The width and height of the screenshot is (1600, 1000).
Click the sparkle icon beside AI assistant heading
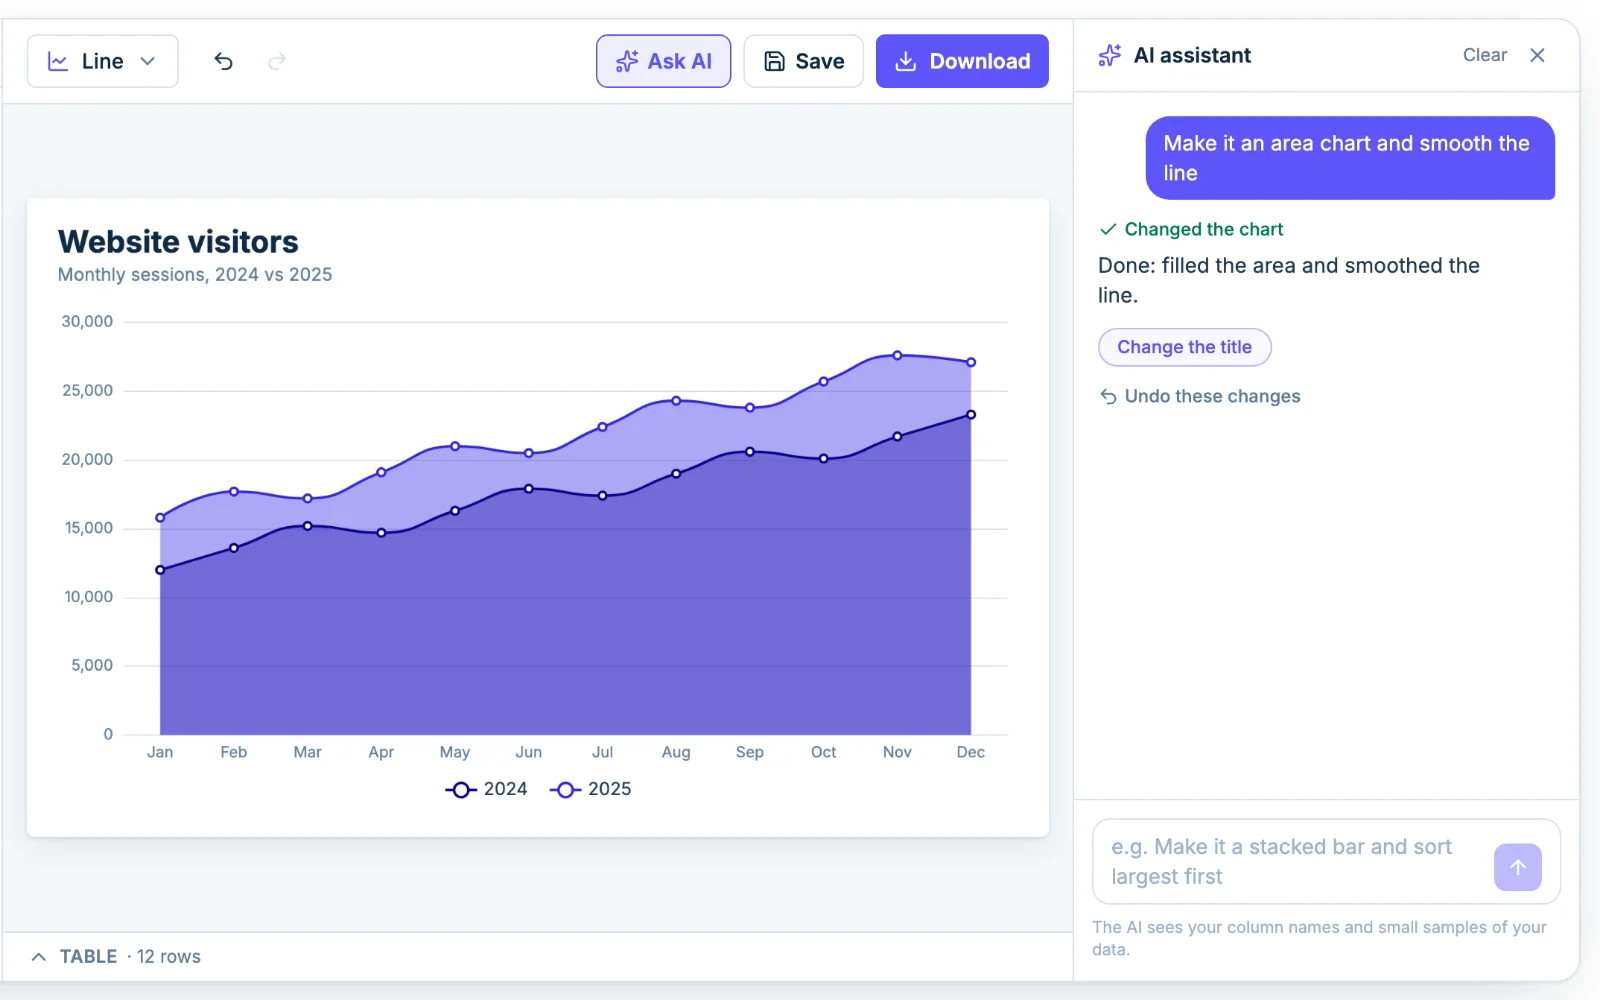1110,55
